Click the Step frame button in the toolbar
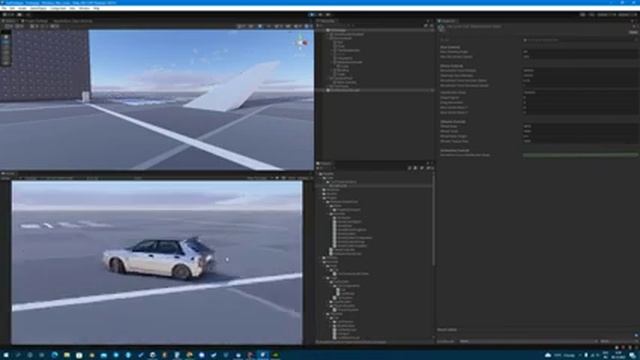This screenshot has height=360, width=640. coord(328,15)
